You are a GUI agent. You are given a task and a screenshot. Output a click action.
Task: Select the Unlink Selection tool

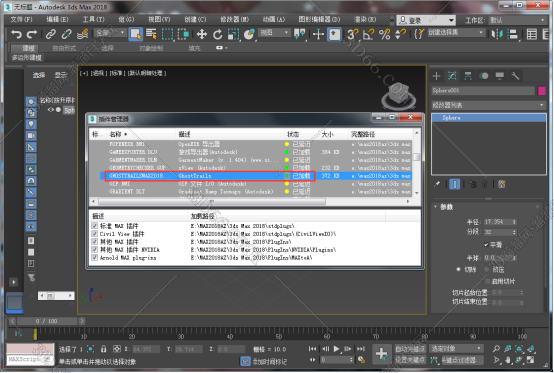click(x=66, y=34)
